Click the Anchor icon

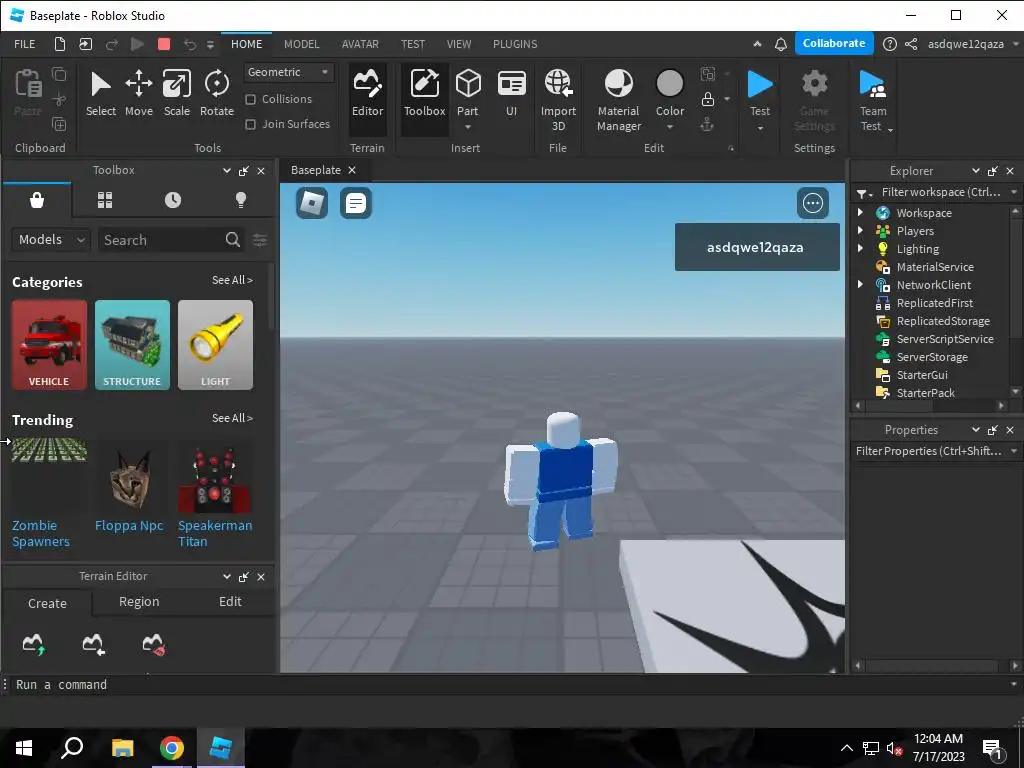(x=707, y=124)
